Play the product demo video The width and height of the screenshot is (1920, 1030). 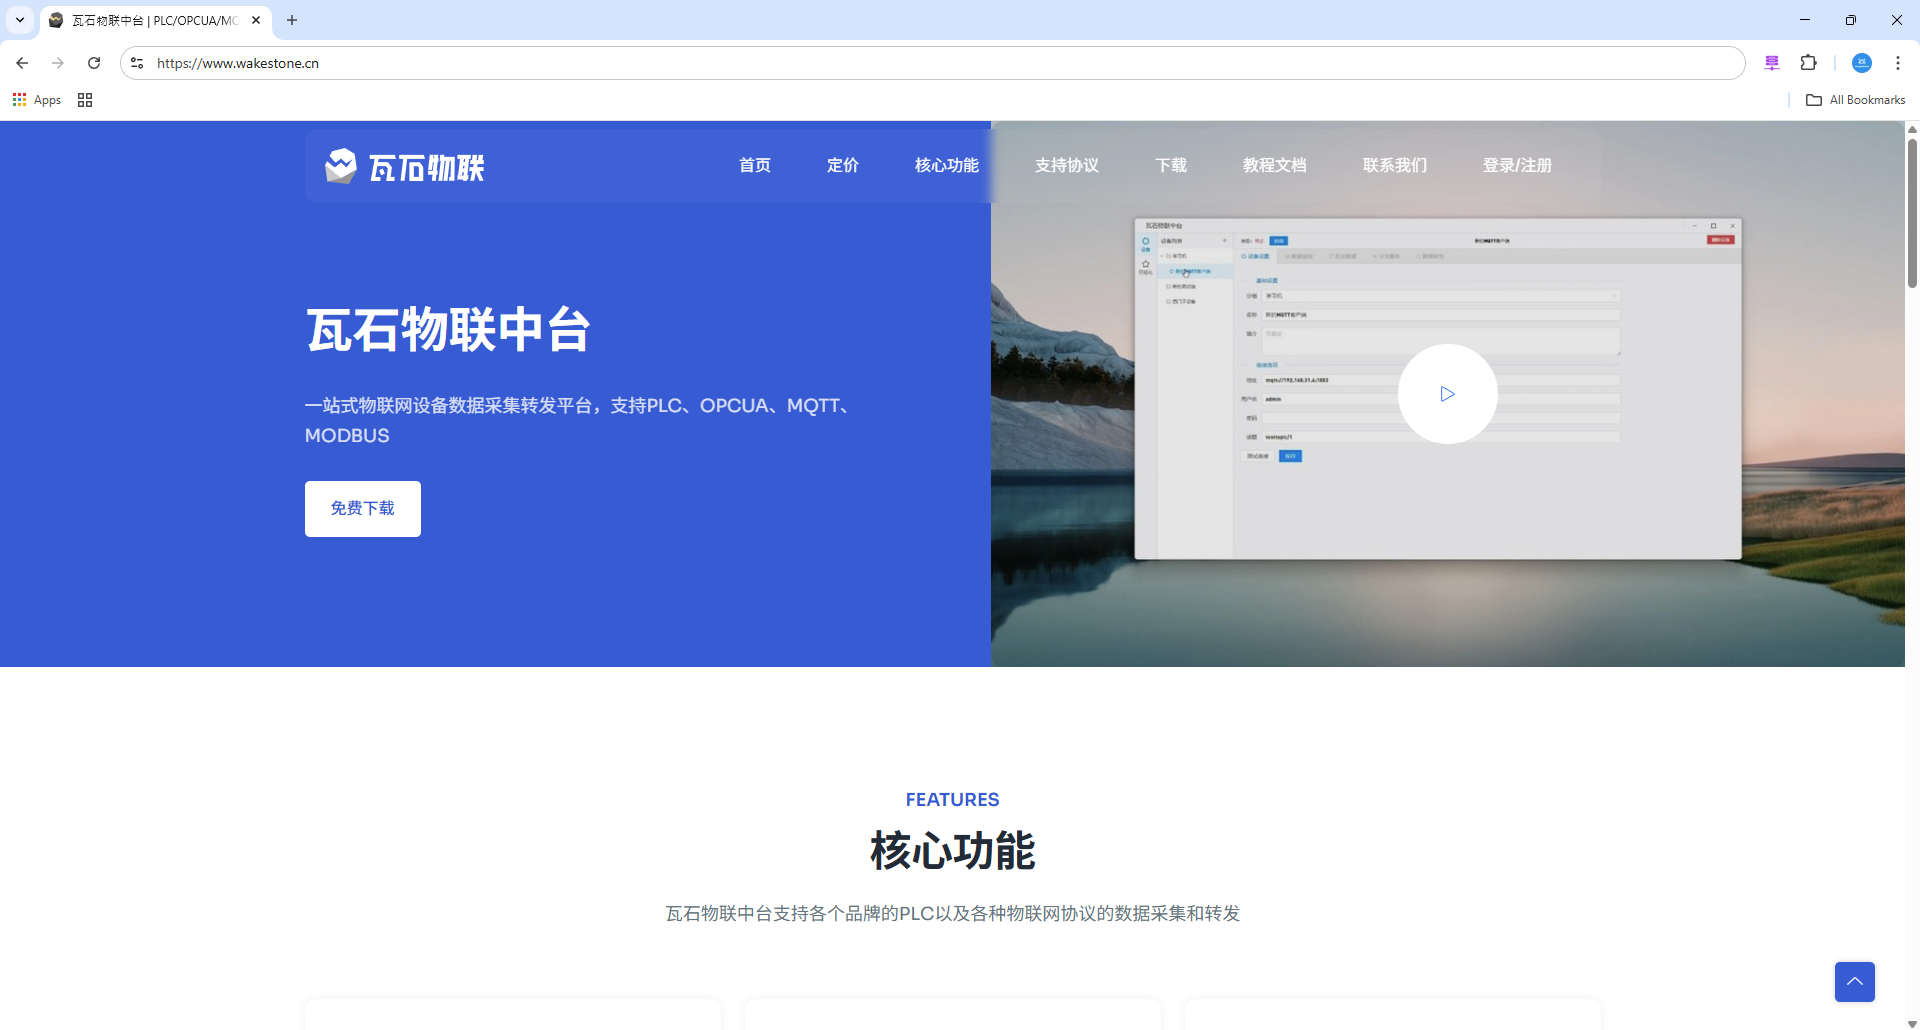[1447, 394]
